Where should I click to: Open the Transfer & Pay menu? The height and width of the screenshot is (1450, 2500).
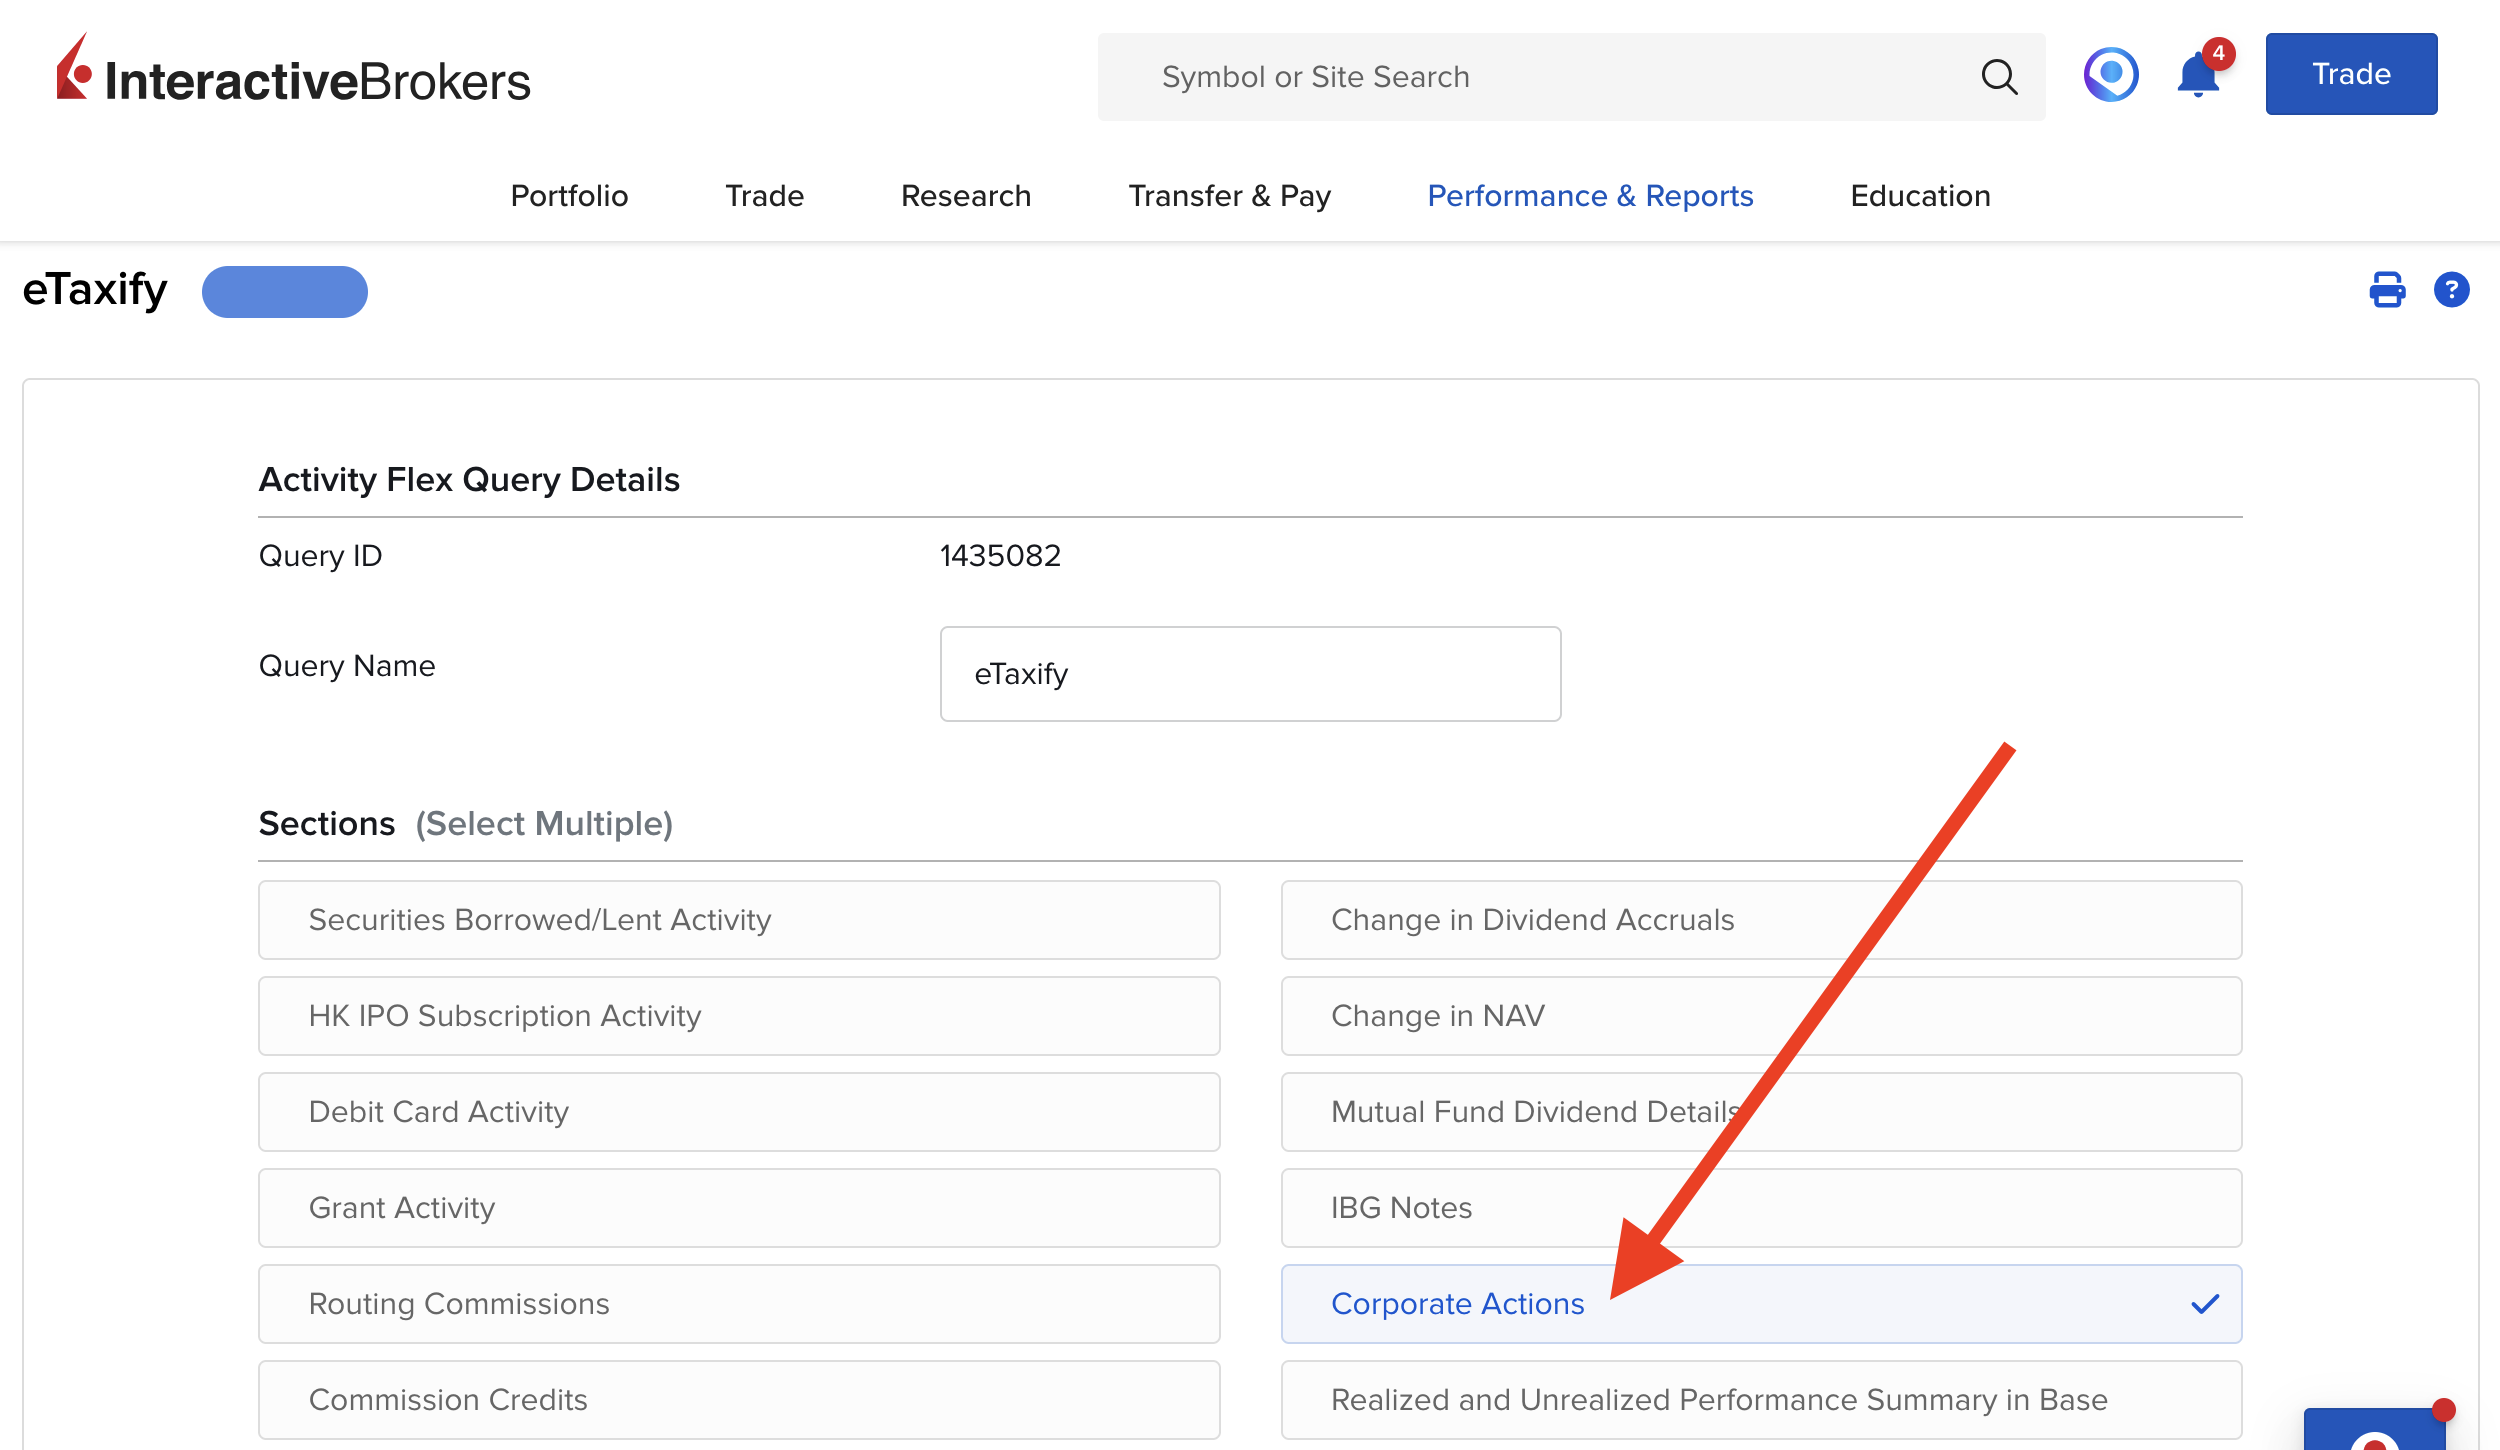(1229, 196)
